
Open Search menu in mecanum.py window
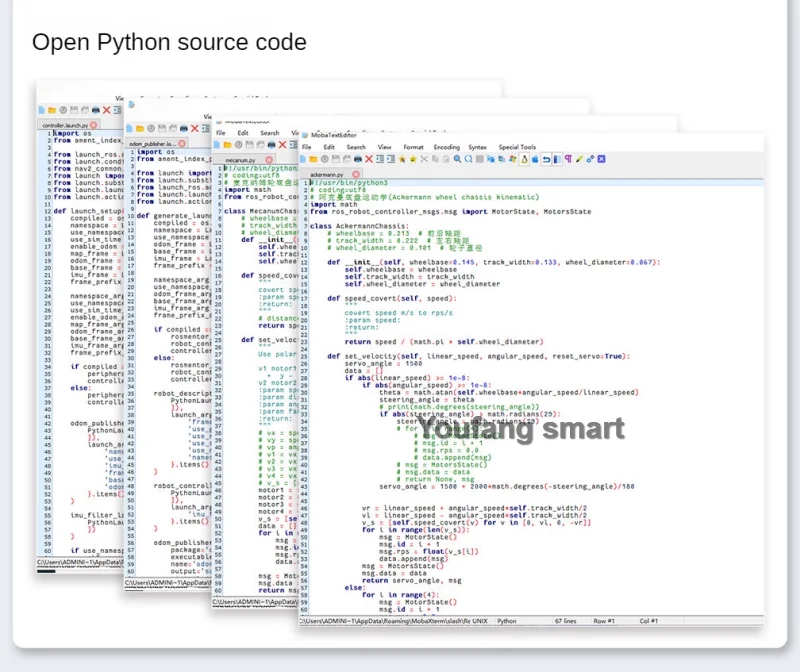point(269,133)
